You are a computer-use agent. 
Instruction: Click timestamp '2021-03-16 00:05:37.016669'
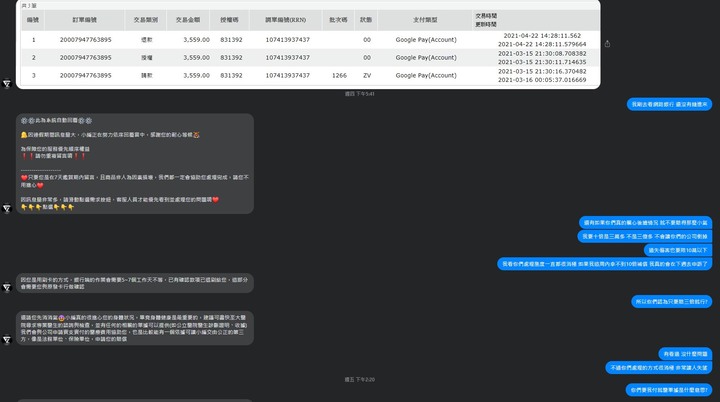542,80
